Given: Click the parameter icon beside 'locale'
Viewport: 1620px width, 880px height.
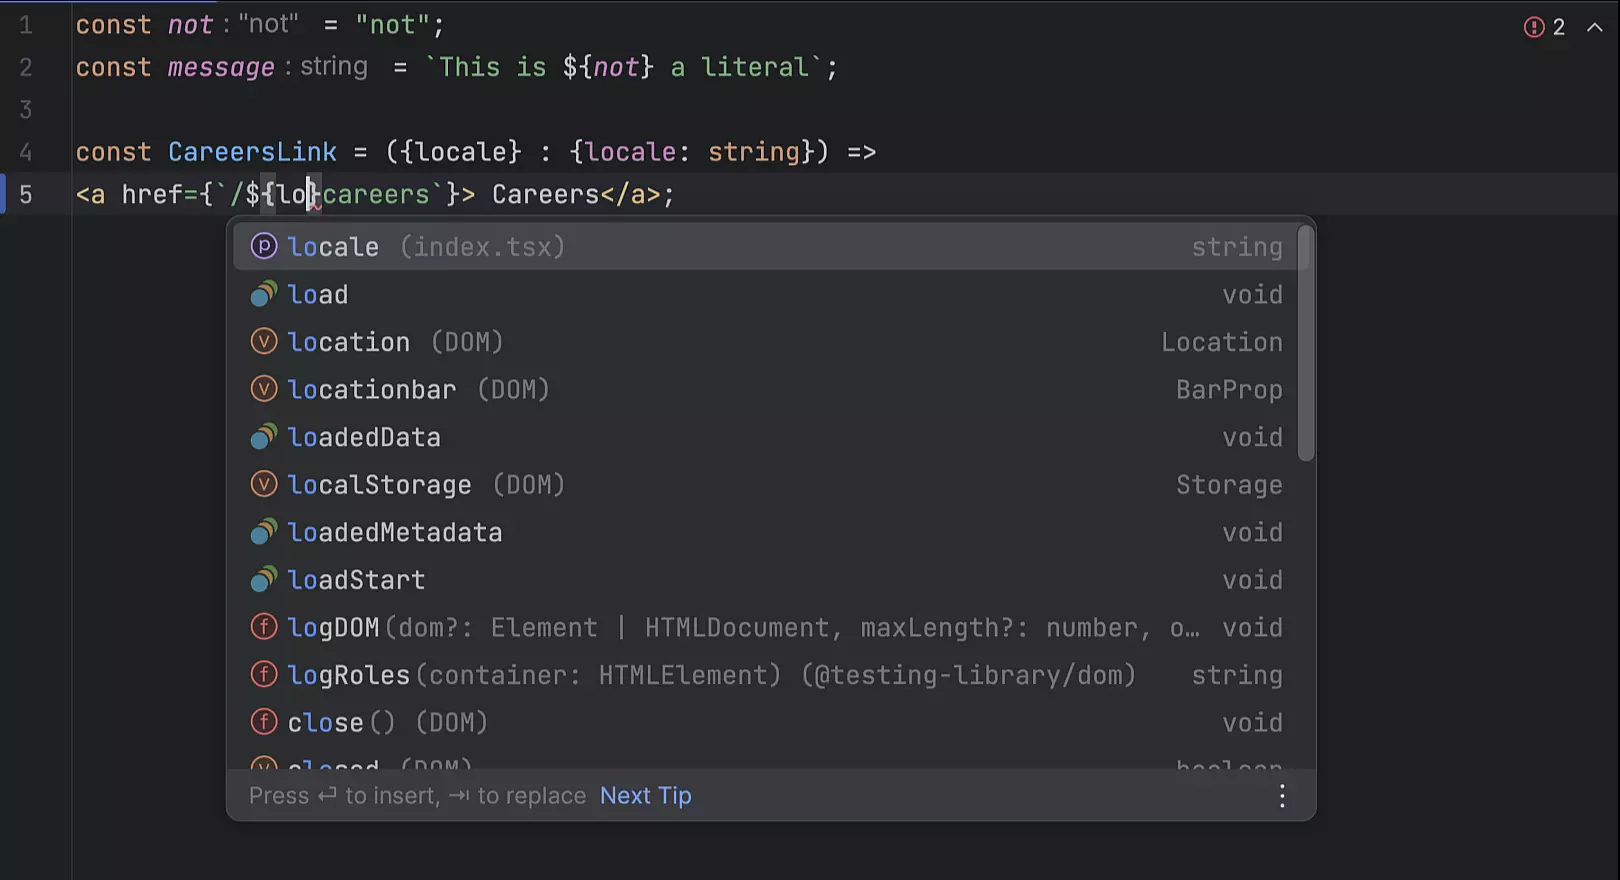Looking at the screenshot, I should point(263,247).
